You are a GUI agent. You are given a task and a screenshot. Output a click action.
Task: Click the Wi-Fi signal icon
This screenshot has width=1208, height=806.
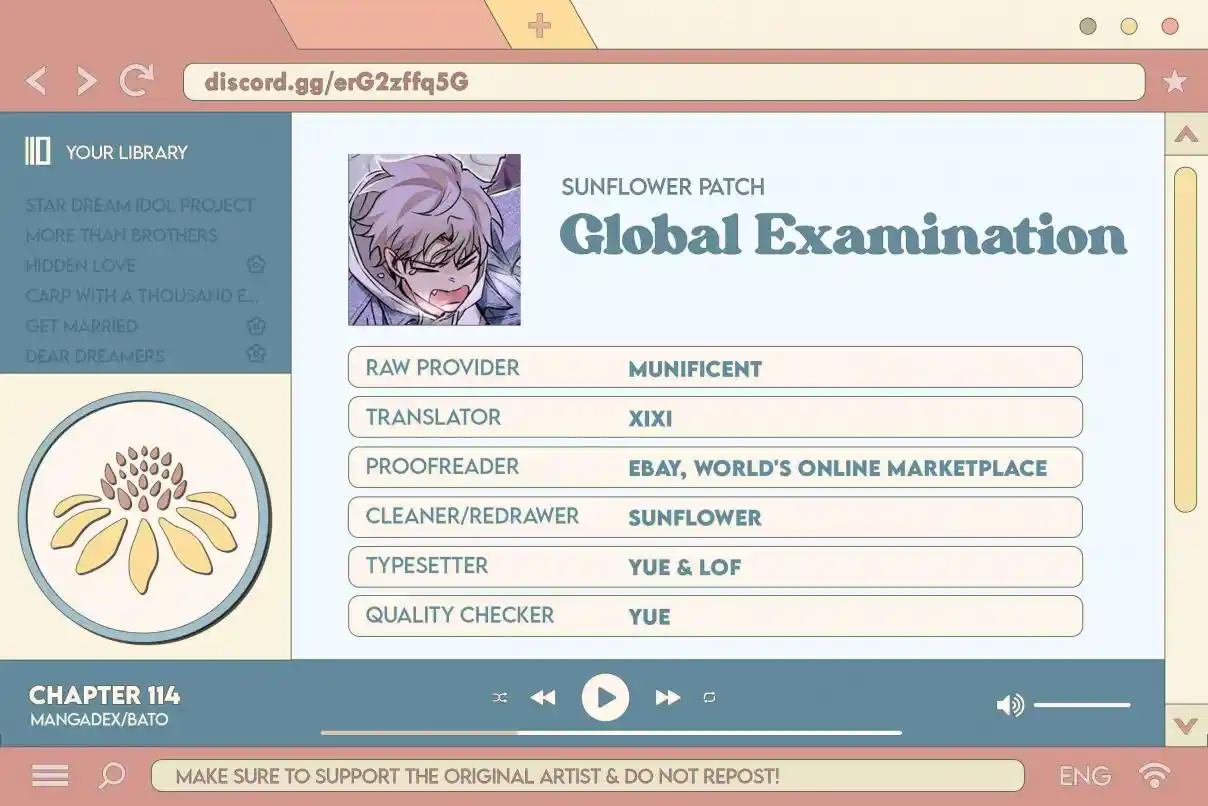pos(1155,775)
